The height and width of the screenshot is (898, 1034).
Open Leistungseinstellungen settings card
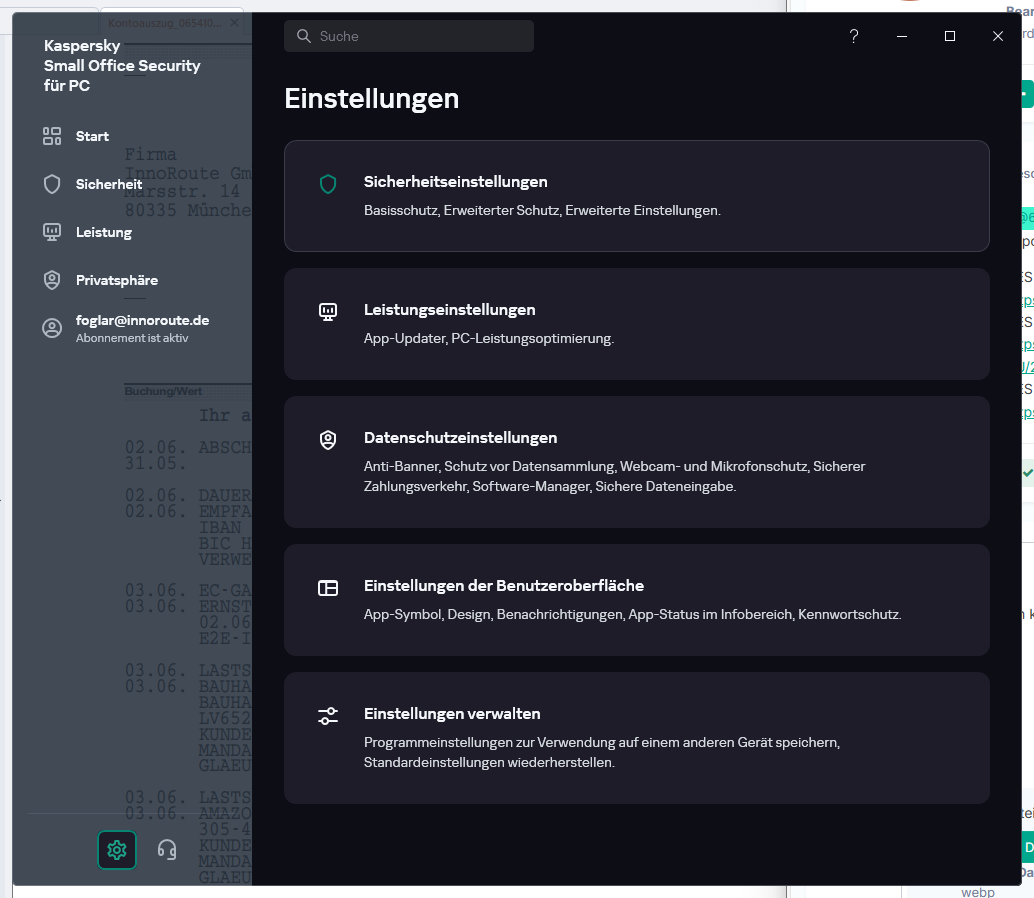coord(636,323)
